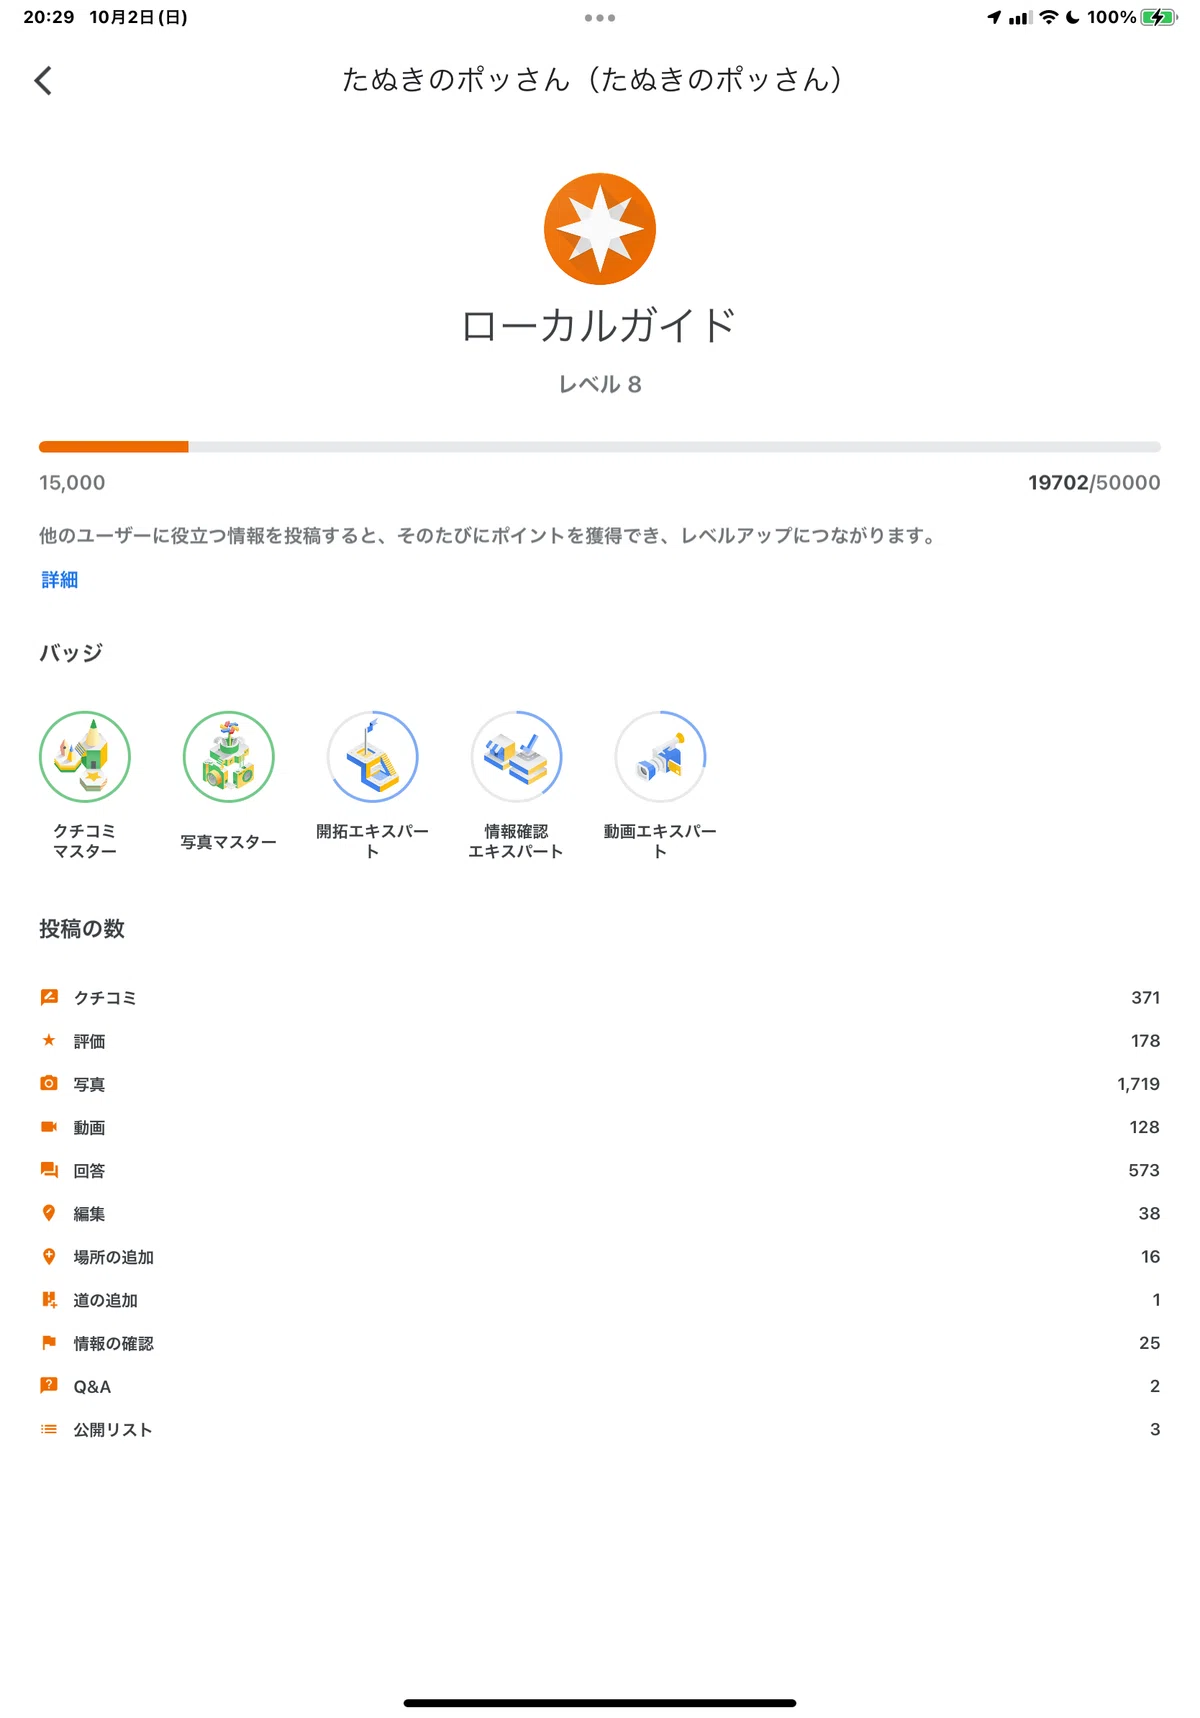Click the video camera icon beside 動画
1200x1718 pixels.
(x=49, y=1127)
